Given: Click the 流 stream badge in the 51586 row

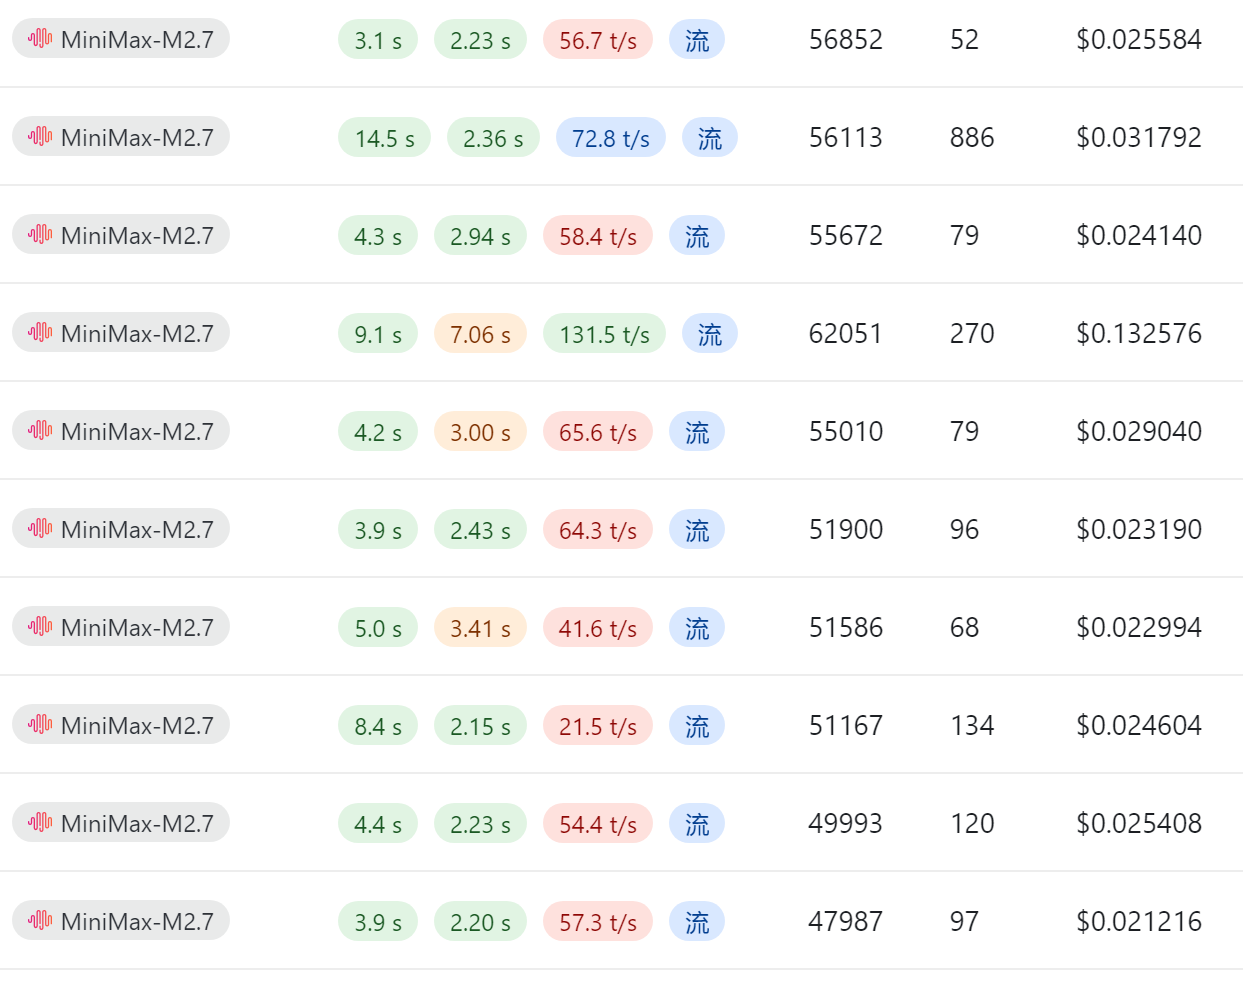Looking at the screenshot, I should tap(697, 628).
